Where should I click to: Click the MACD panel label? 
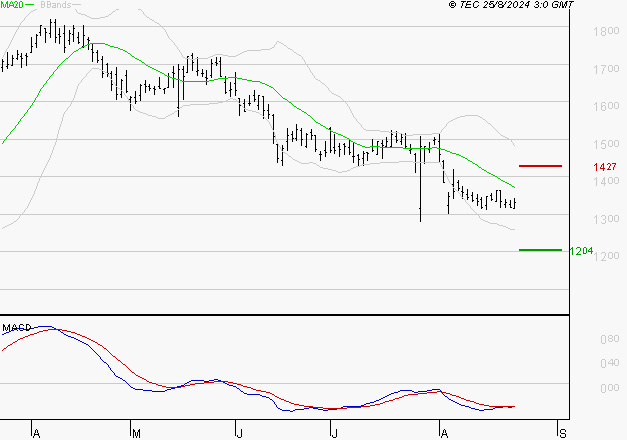tap(17, 328)
